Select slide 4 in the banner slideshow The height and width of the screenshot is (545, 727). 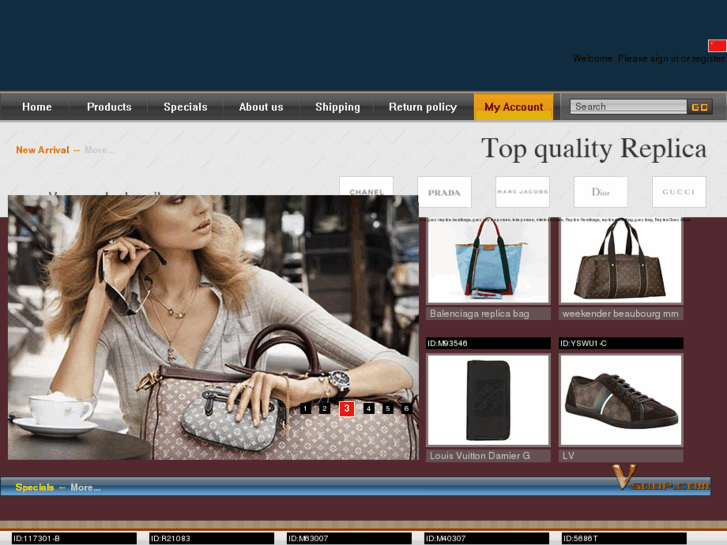coord(369,409)
